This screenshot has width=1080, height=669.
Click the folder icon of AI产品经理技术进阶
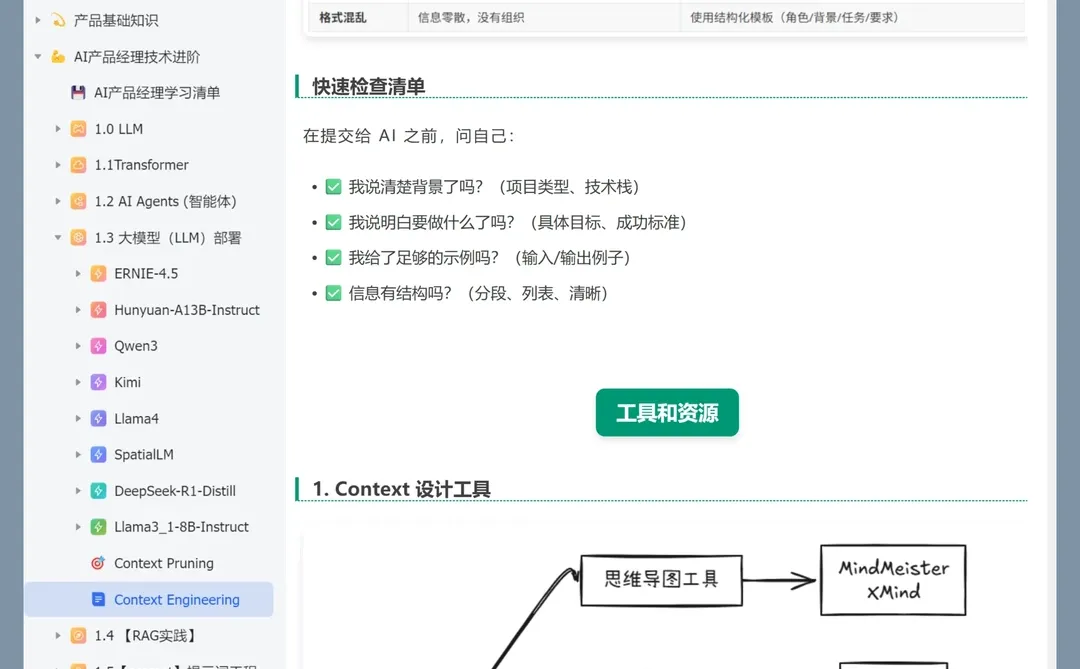click(x=58, y=57)
